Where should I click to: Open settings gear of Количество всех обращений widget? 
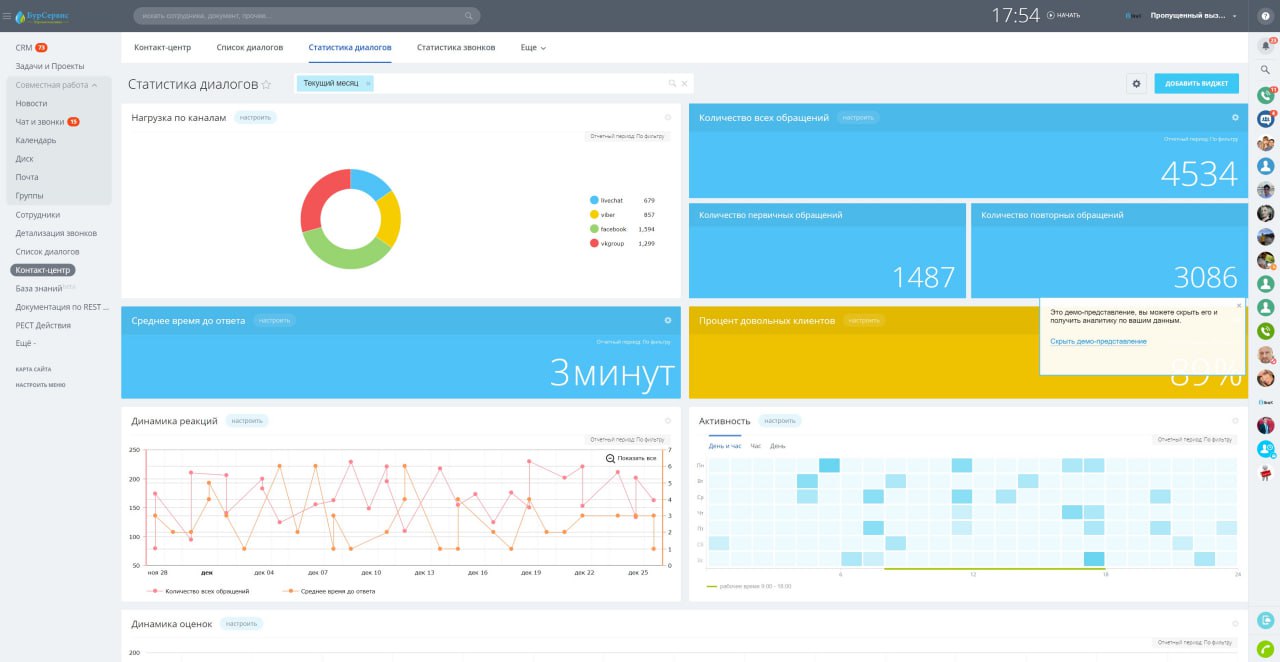(x=1235, y=118)
